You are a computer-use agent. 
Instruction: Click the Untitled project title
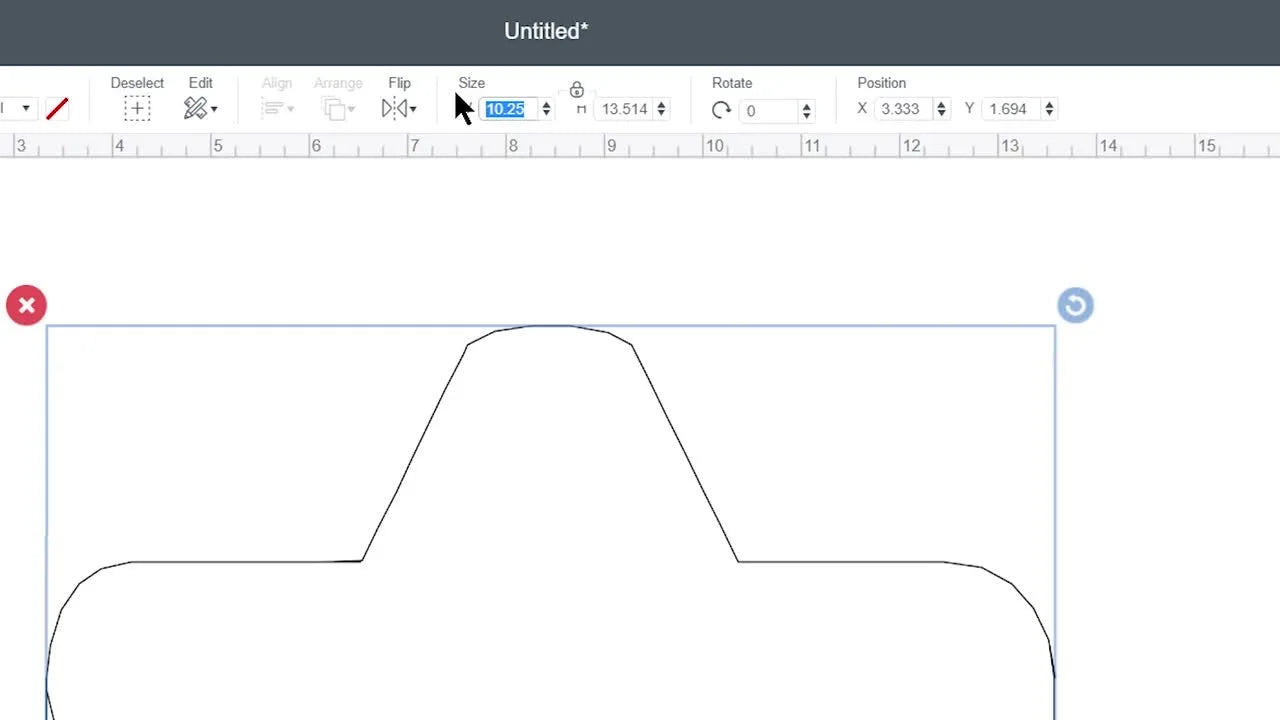tap(546, 31)
